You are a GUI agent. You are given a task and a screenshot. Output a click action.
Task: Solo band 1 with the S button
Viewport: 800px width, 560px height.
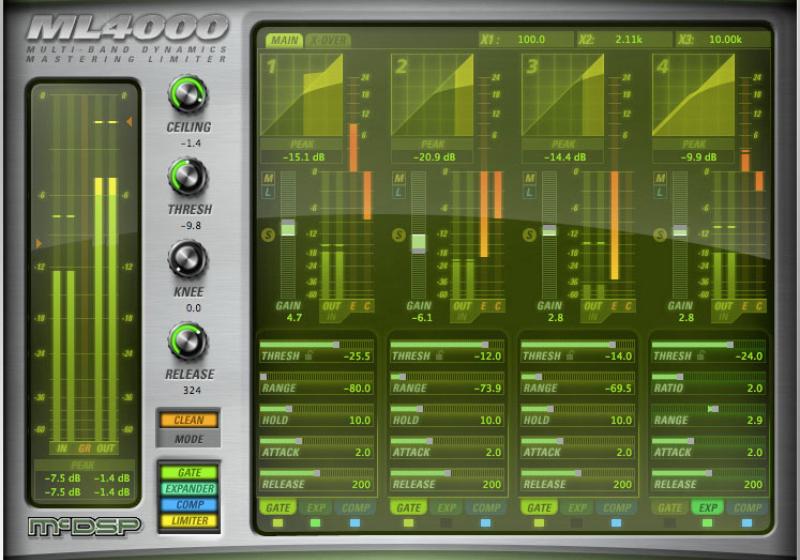point(268,235)
